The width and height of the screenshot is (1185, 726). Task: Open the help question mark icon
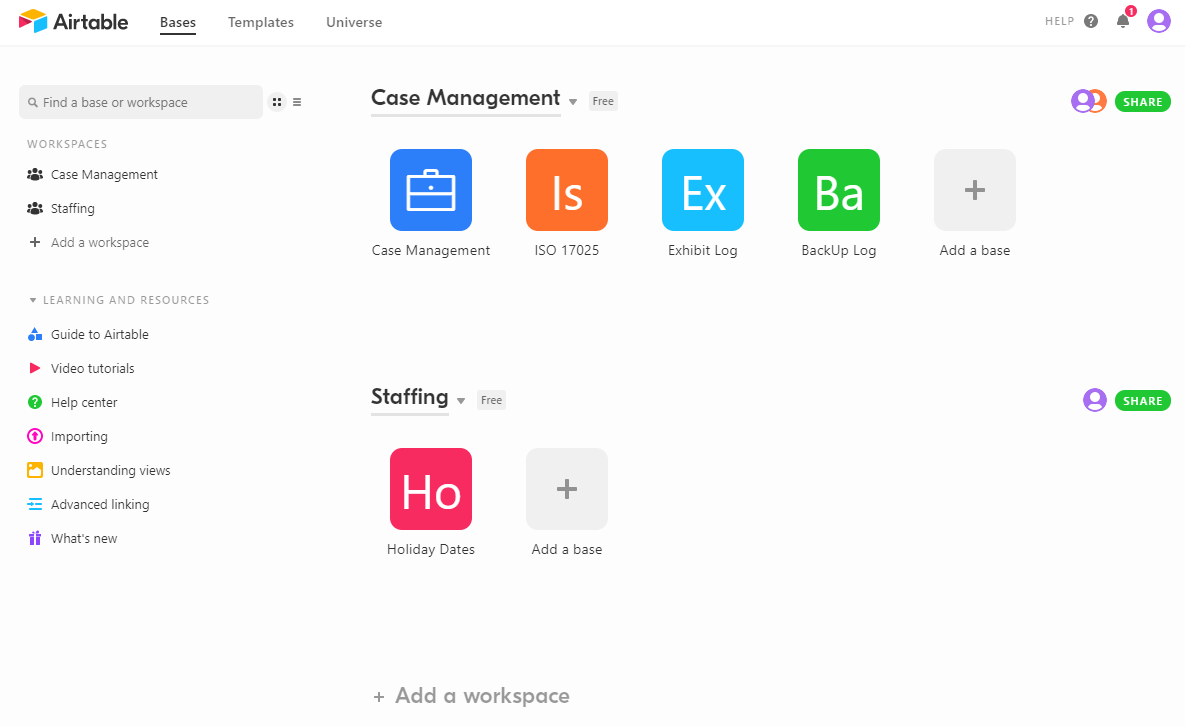click(x=1091, y=21)
